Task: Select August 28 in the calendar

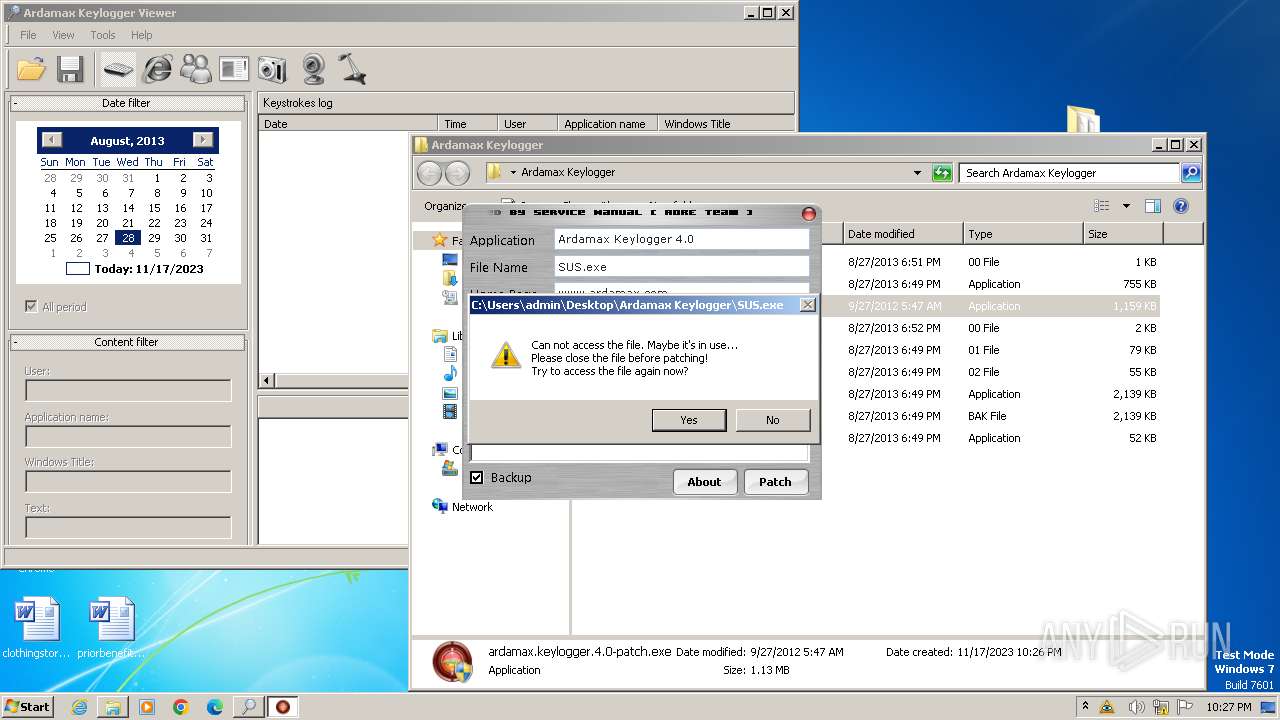Action: pyautogui.click(x=128, y=238)
